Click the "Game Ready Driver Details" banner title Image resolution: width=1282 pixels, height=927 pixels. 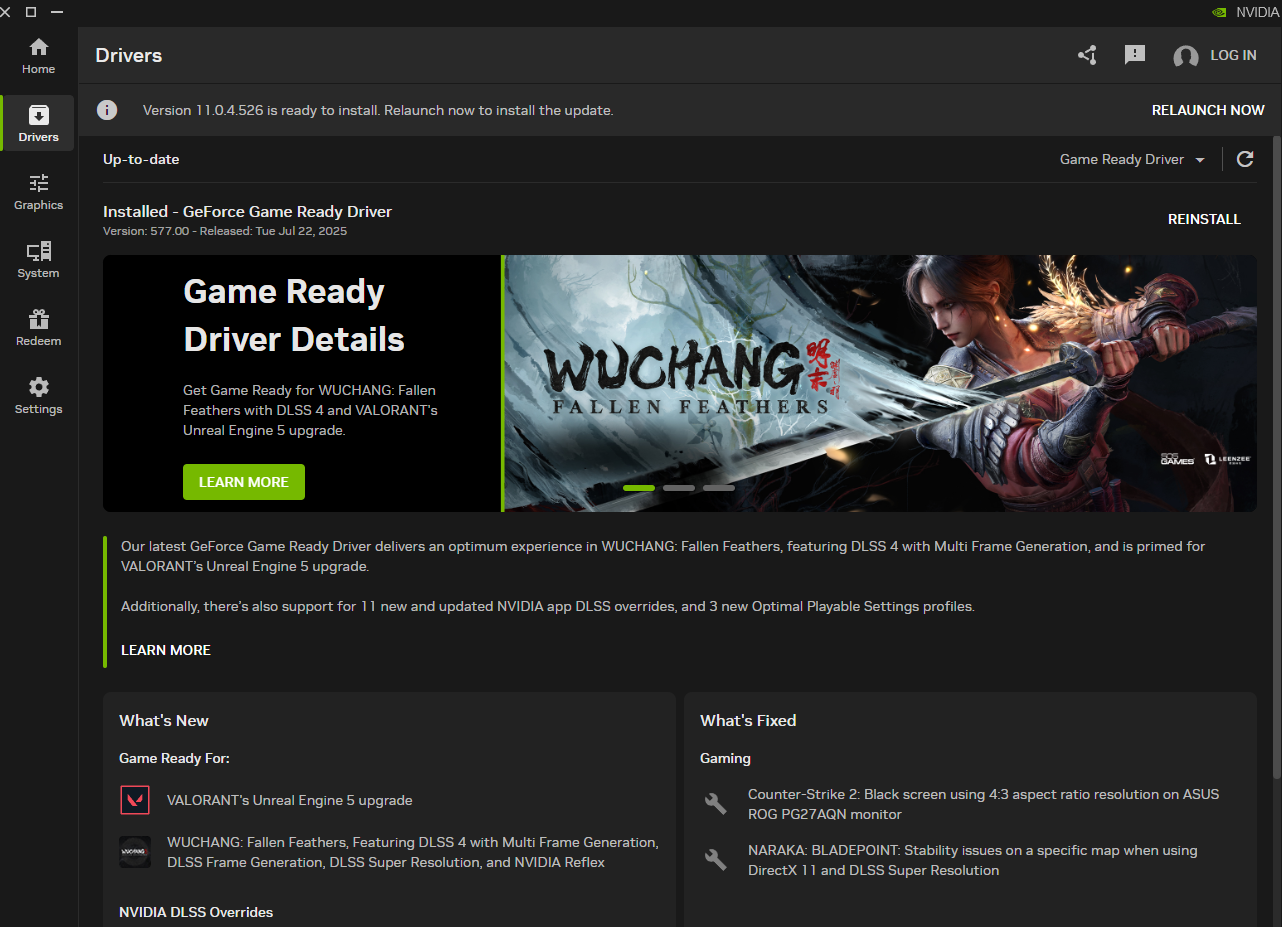click(x=294, y=315)
